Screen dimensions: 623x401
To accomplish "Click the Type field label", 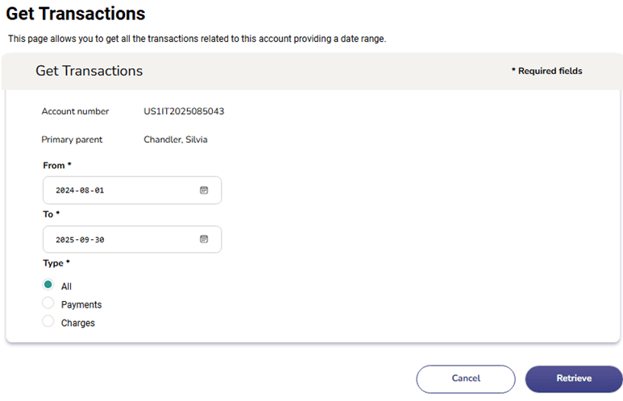I will [55, 263].
